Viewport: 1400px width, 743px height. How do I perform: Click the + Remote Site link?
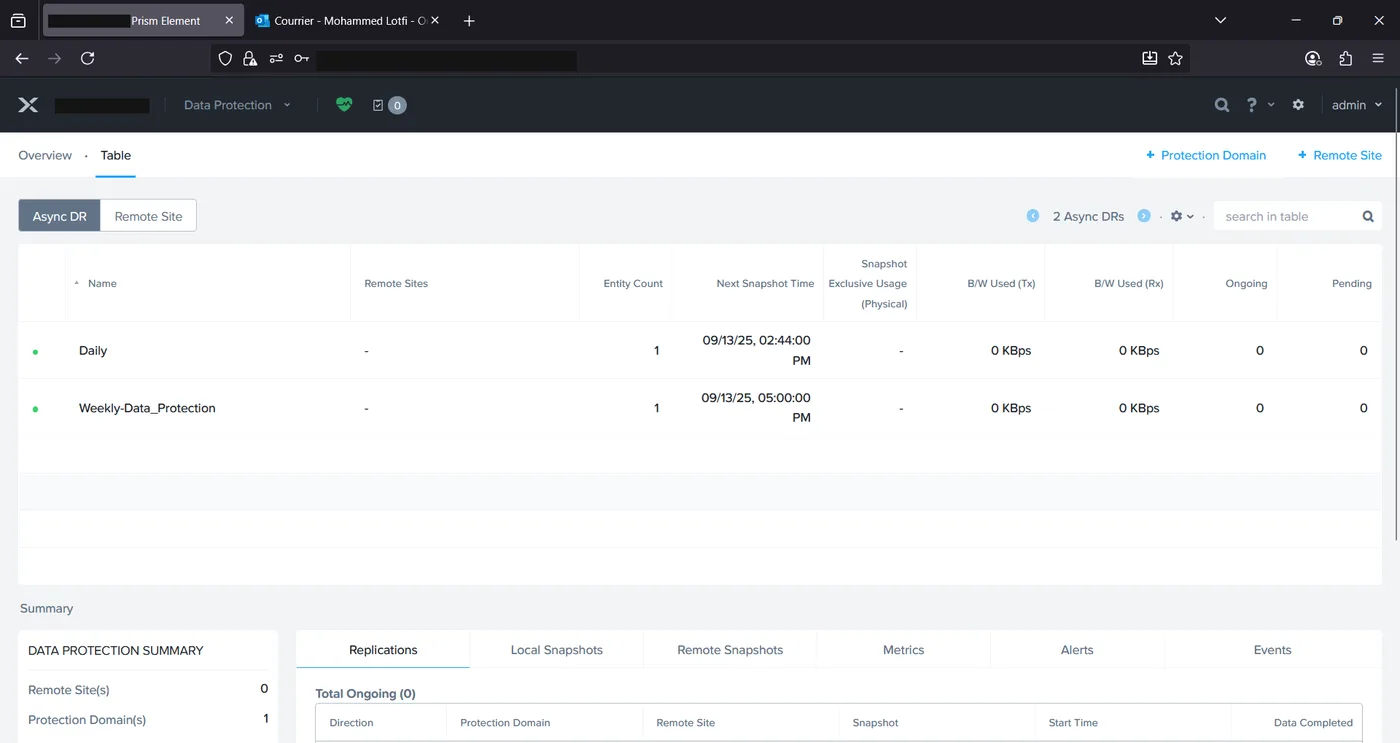pyautogui.click(x=1340, y=155)
